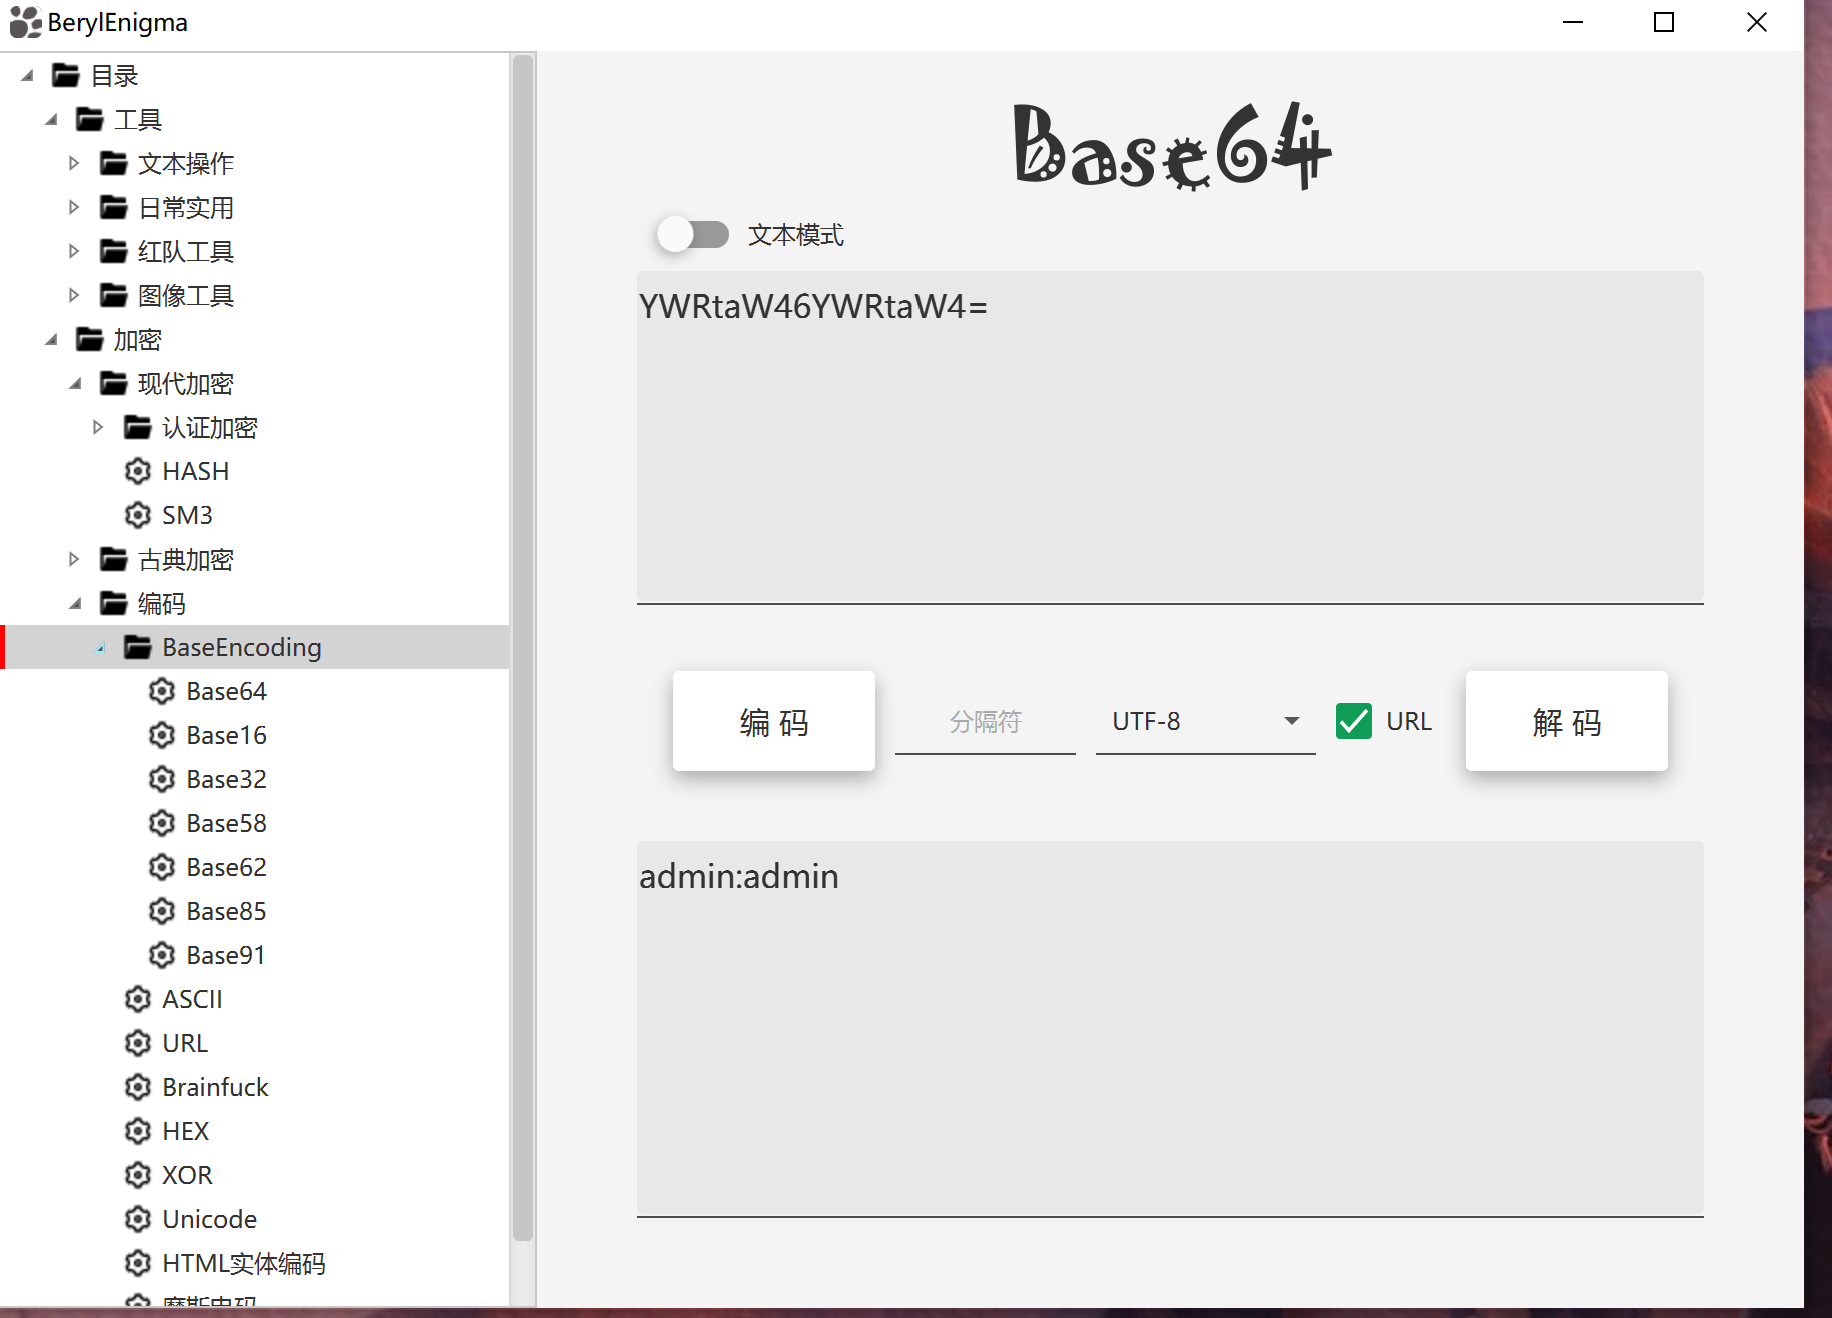Screen dimensions: 1832x1318
Task: Open the UTF-8 encoding dropdown
Action: click(x=1205, y=721)
